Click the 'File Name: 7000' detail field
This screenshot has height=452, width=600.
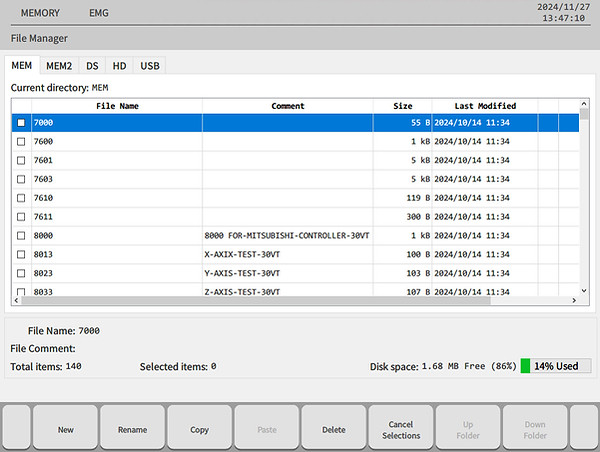point(64,331)
